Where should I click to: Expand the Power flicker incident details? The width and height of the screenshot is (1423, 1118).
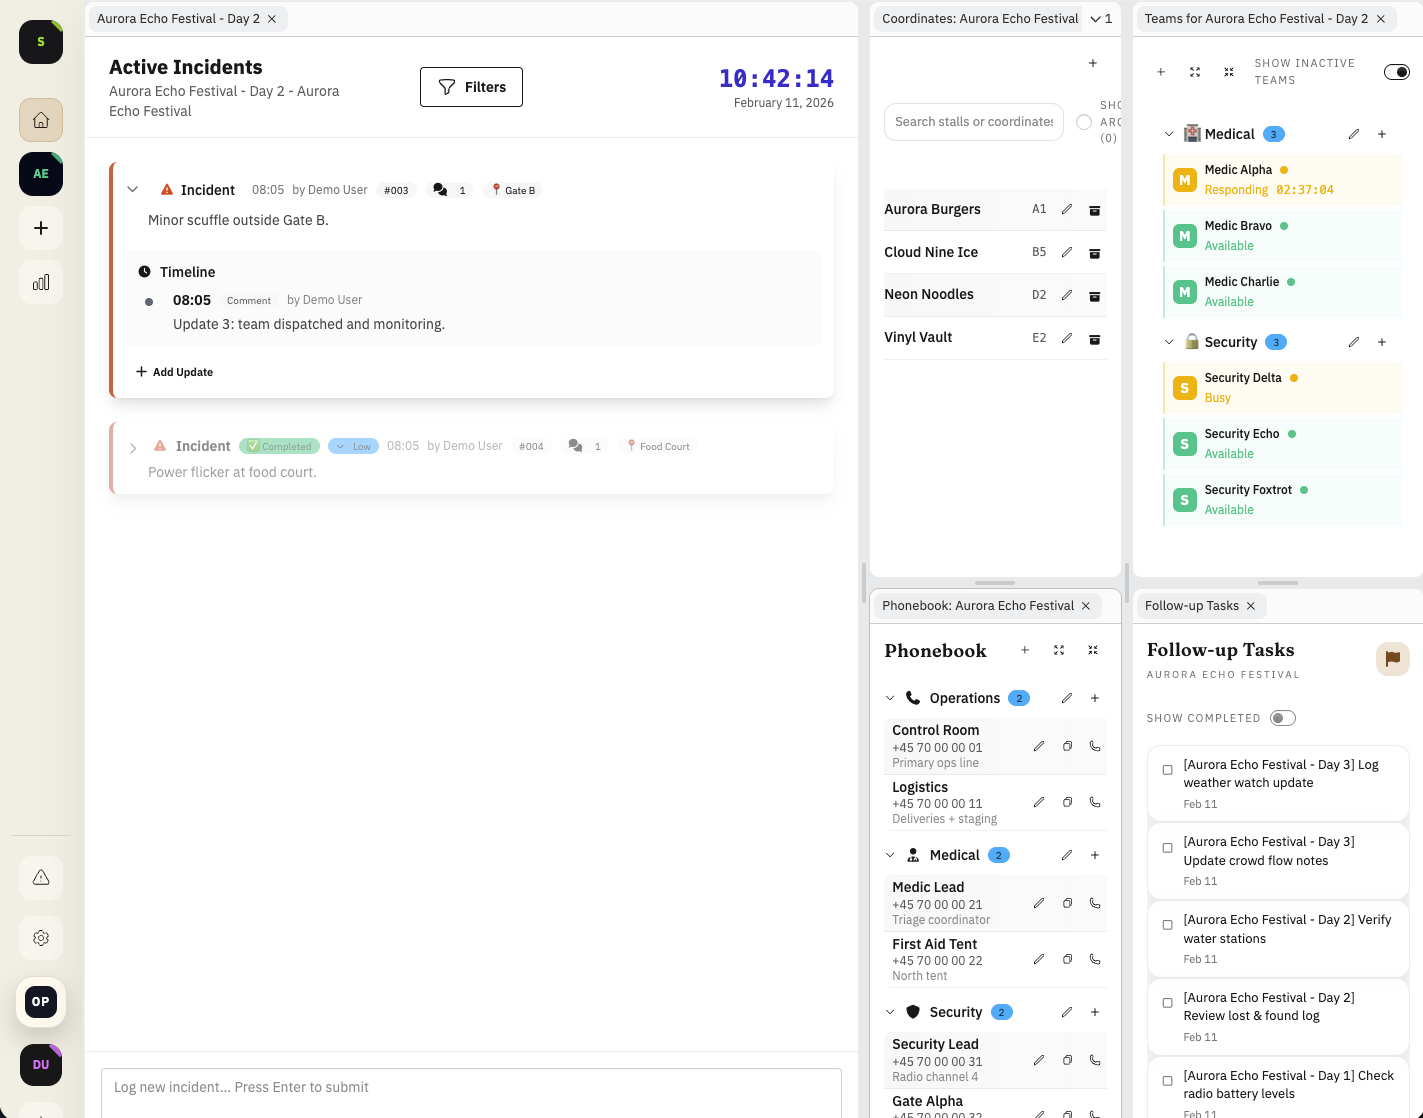[133, 446]
